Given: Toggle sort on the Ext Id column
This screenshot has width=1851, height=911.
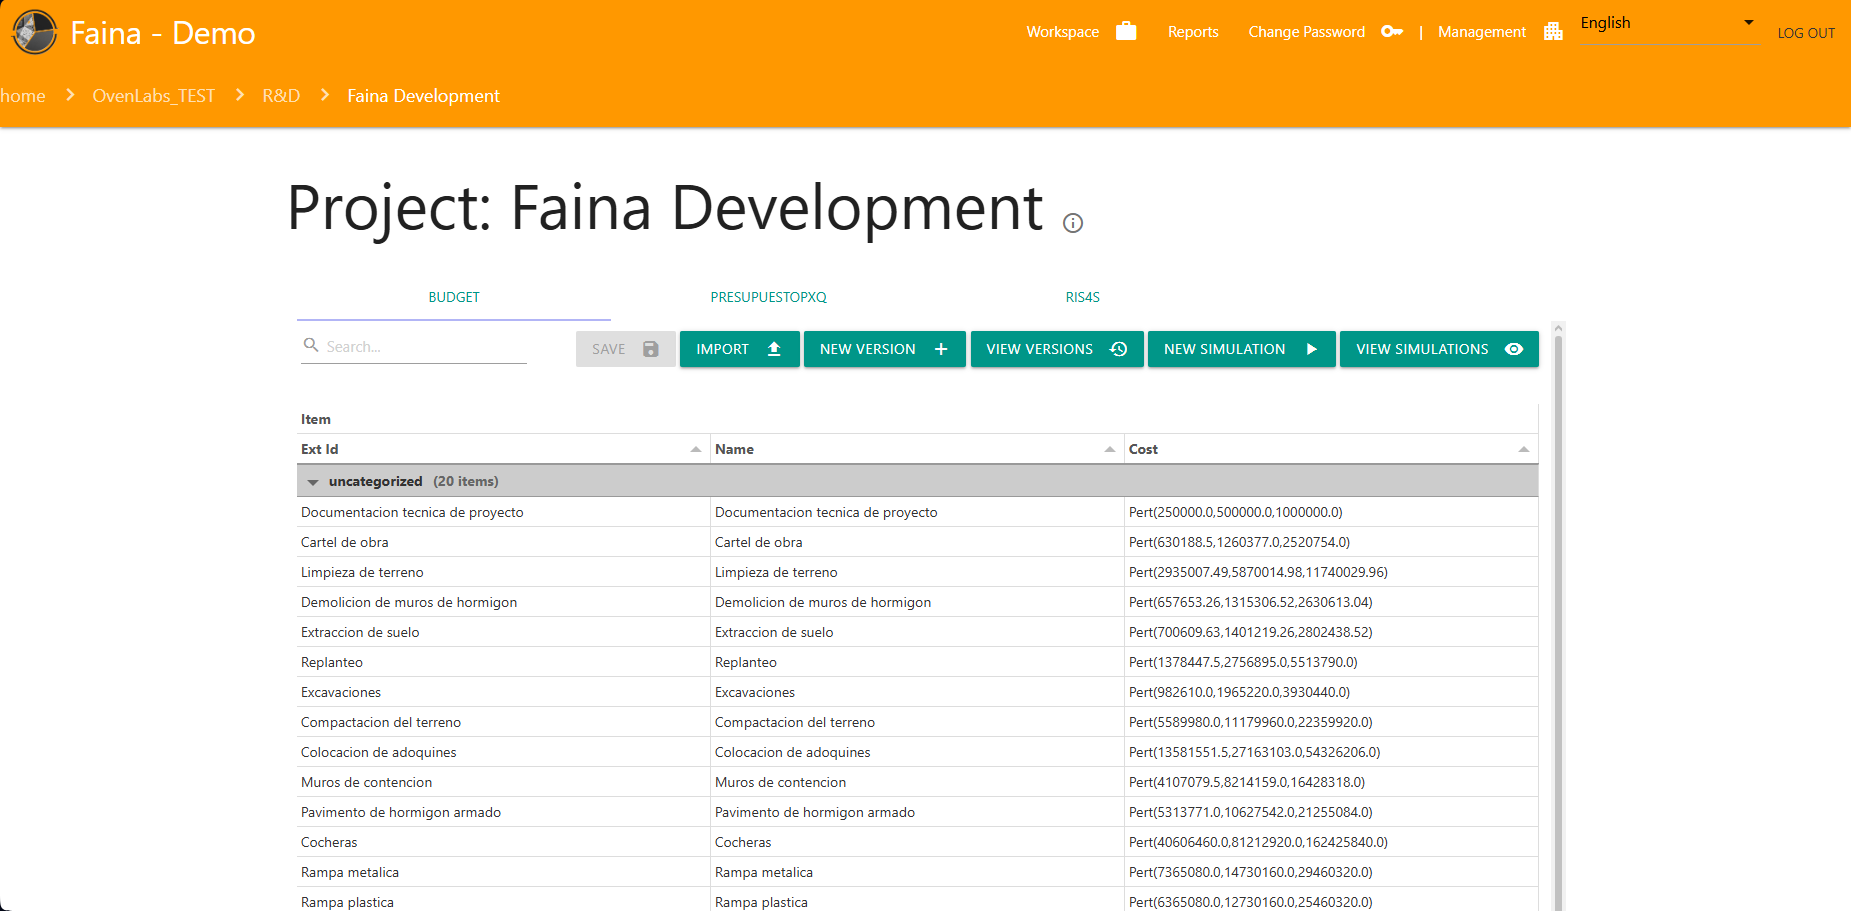Looking at the screenshot, I should click(x=696, y=448).
